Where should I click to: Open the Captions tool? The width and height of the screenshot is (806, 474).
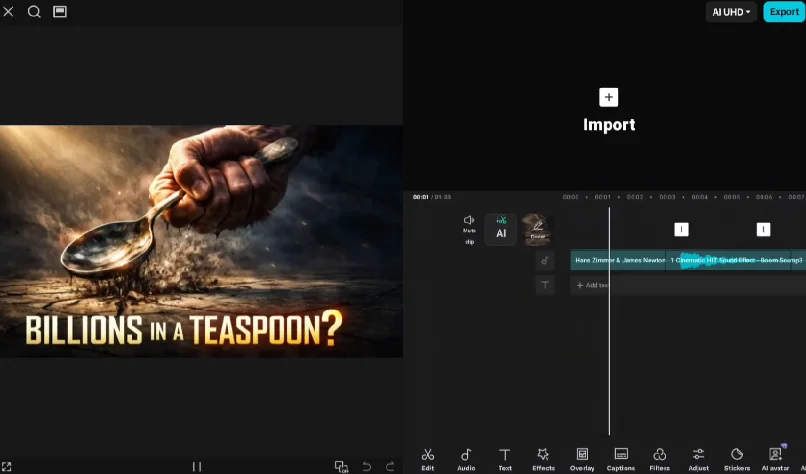[x=621, y=458]
